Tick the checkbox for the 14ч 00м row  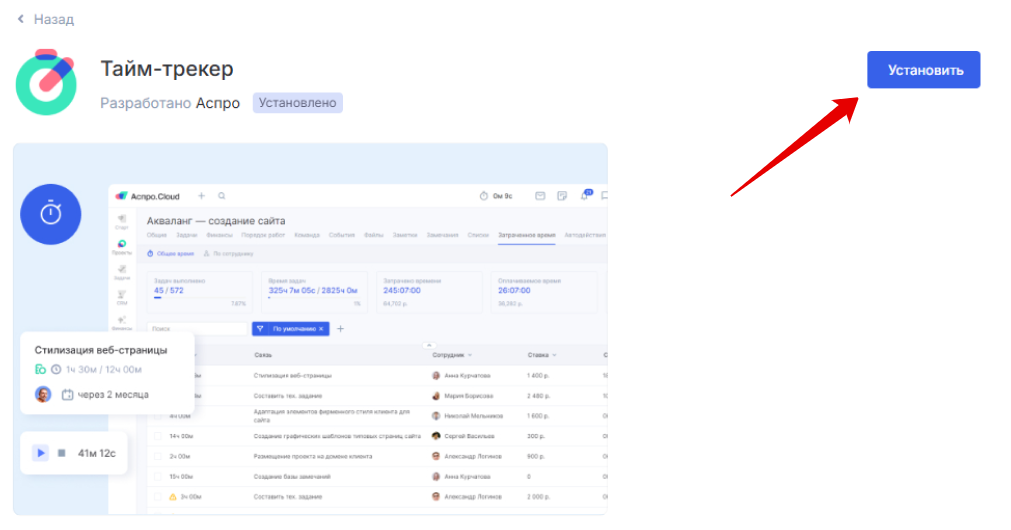point(156,436)
